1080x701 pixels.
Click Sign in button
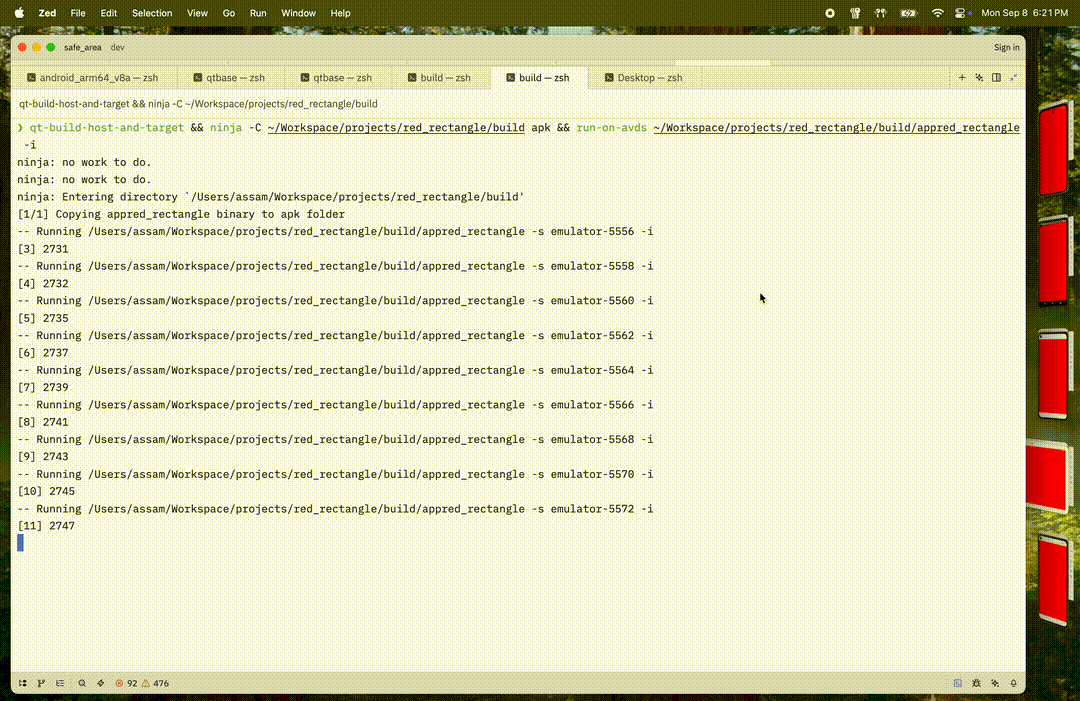pos(1006,48)
